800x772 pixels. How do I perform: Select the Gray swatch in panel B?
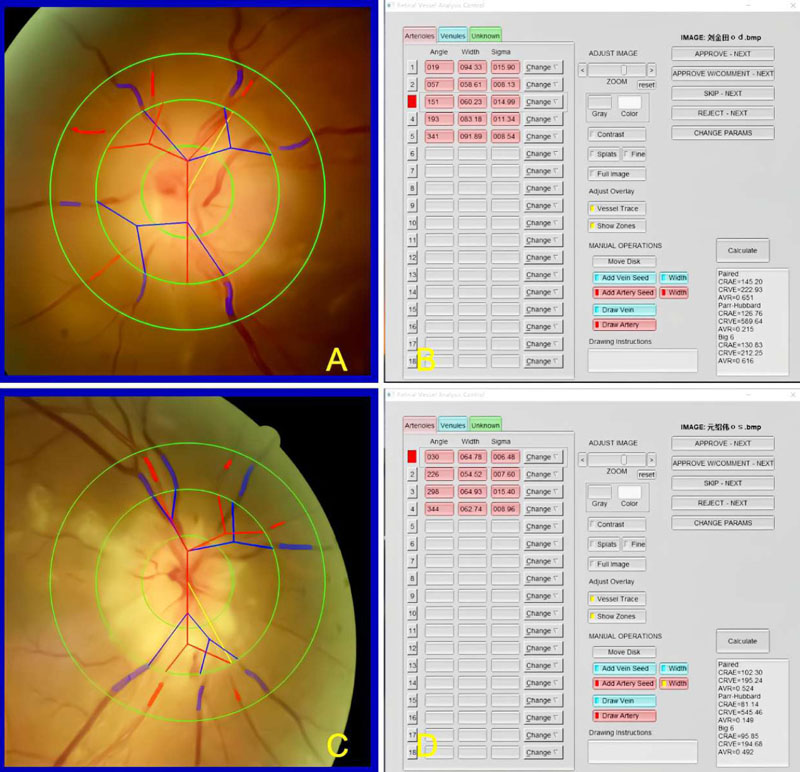click(x=600, y=102)
